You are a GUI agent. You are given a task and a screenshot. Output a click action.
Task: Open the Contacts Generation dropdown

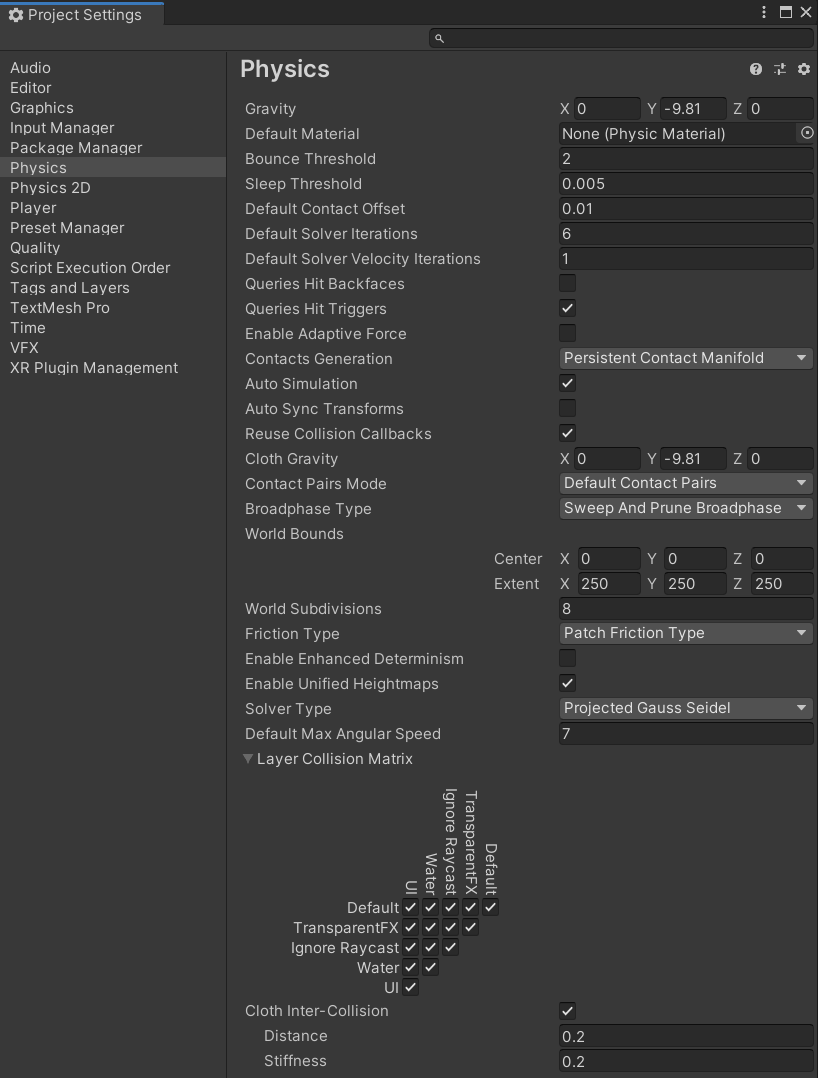(686, 358)
